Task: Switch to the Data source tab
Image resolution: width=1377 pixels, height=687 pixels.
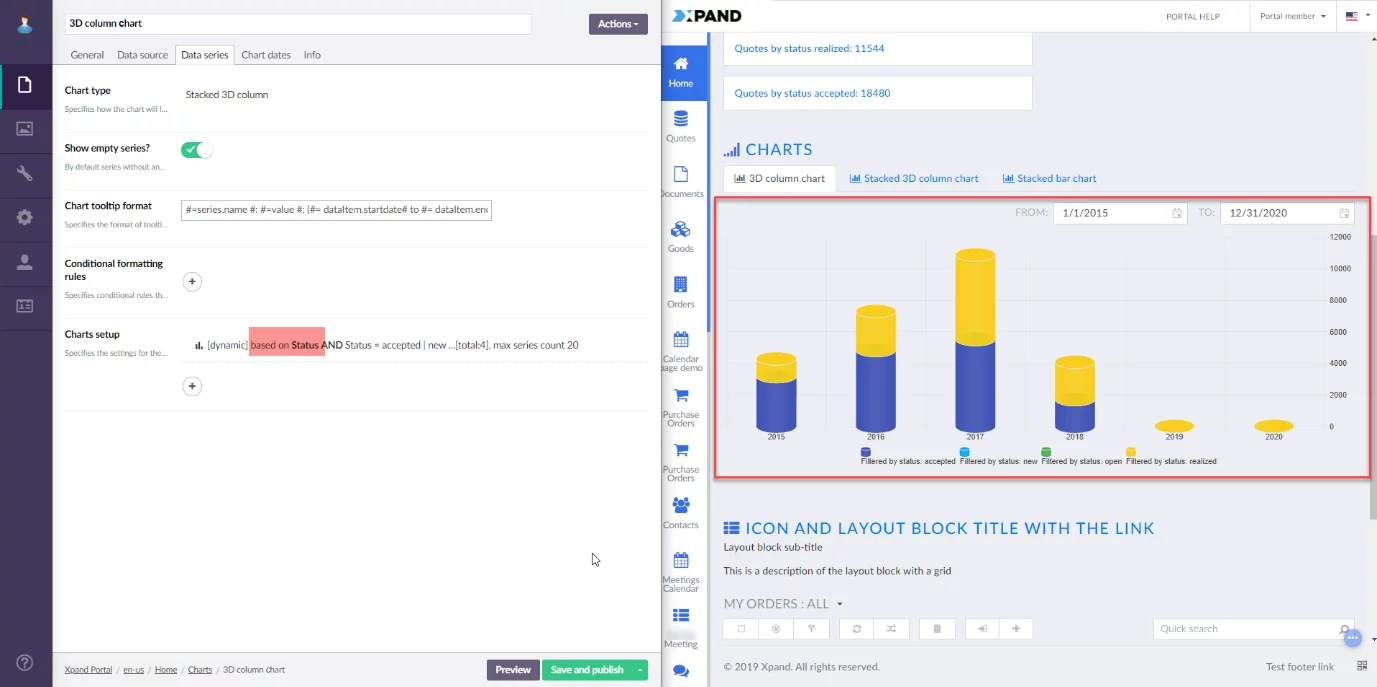Action: 142,55
